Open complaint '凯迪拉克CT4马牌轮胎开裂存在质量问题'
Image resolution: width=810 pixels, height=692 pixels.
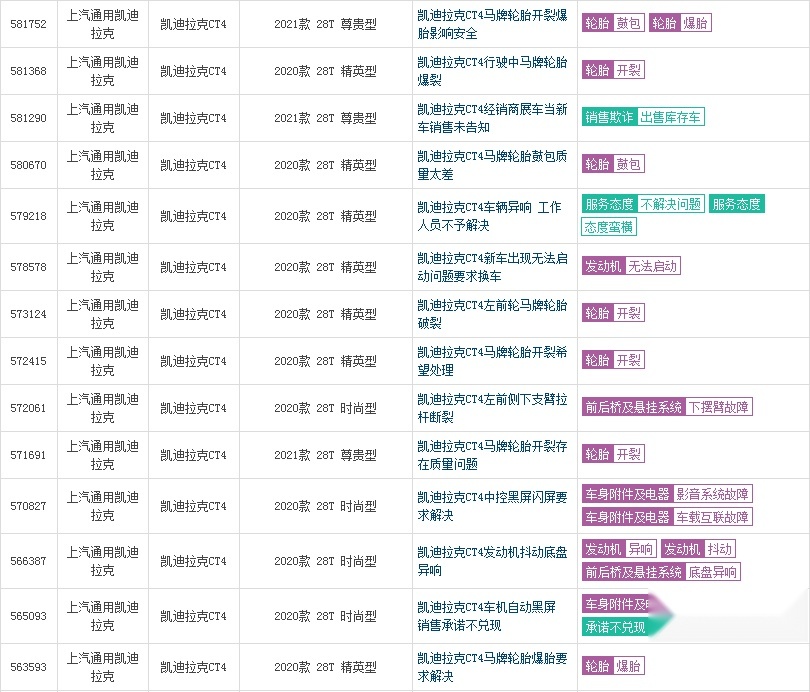492,455
